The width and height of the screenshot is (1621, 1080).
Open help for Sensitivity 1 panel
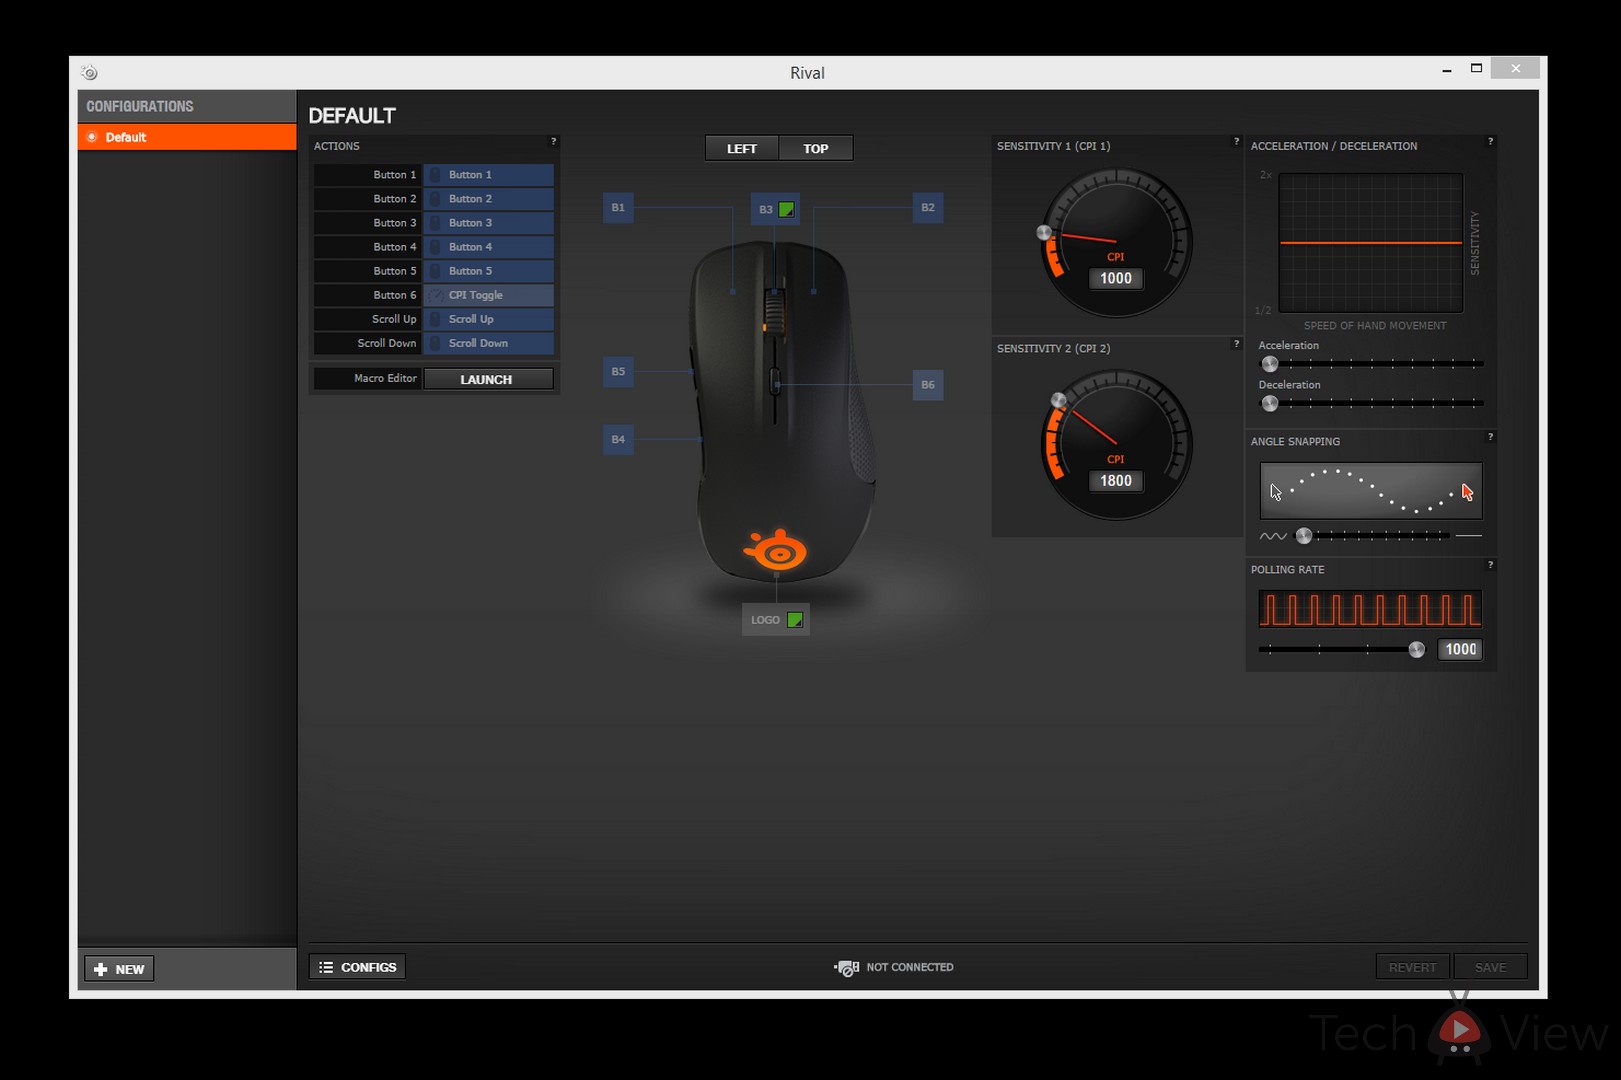tap(1236, 142)
